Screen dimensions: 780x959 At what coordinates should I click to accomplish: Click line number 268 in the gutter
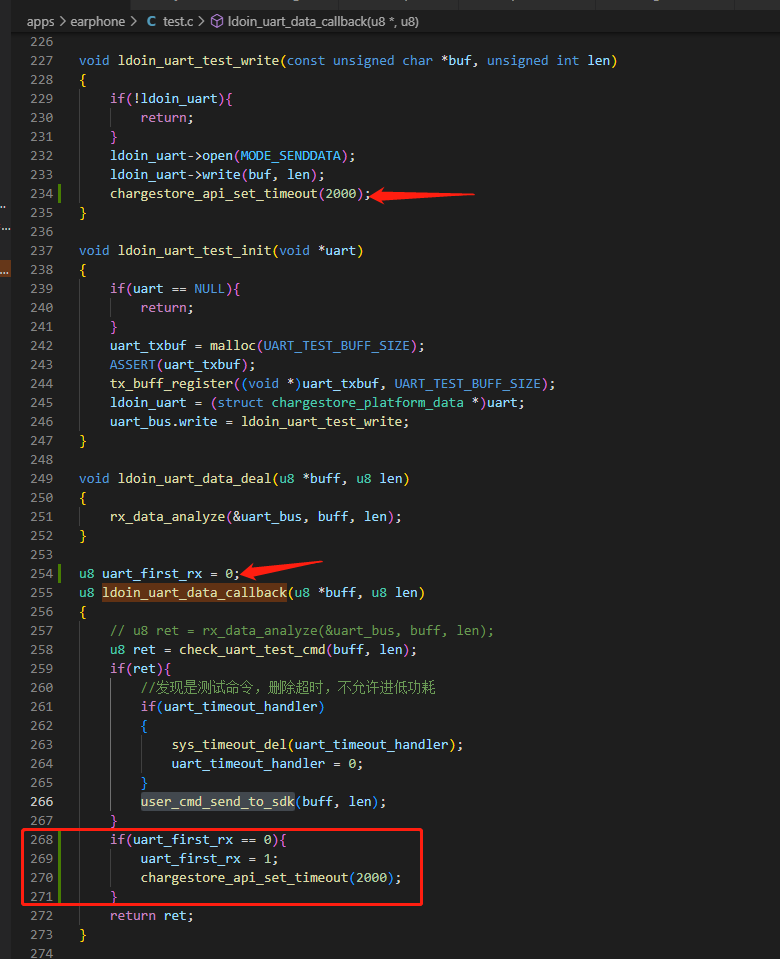(x=42, y=839)
